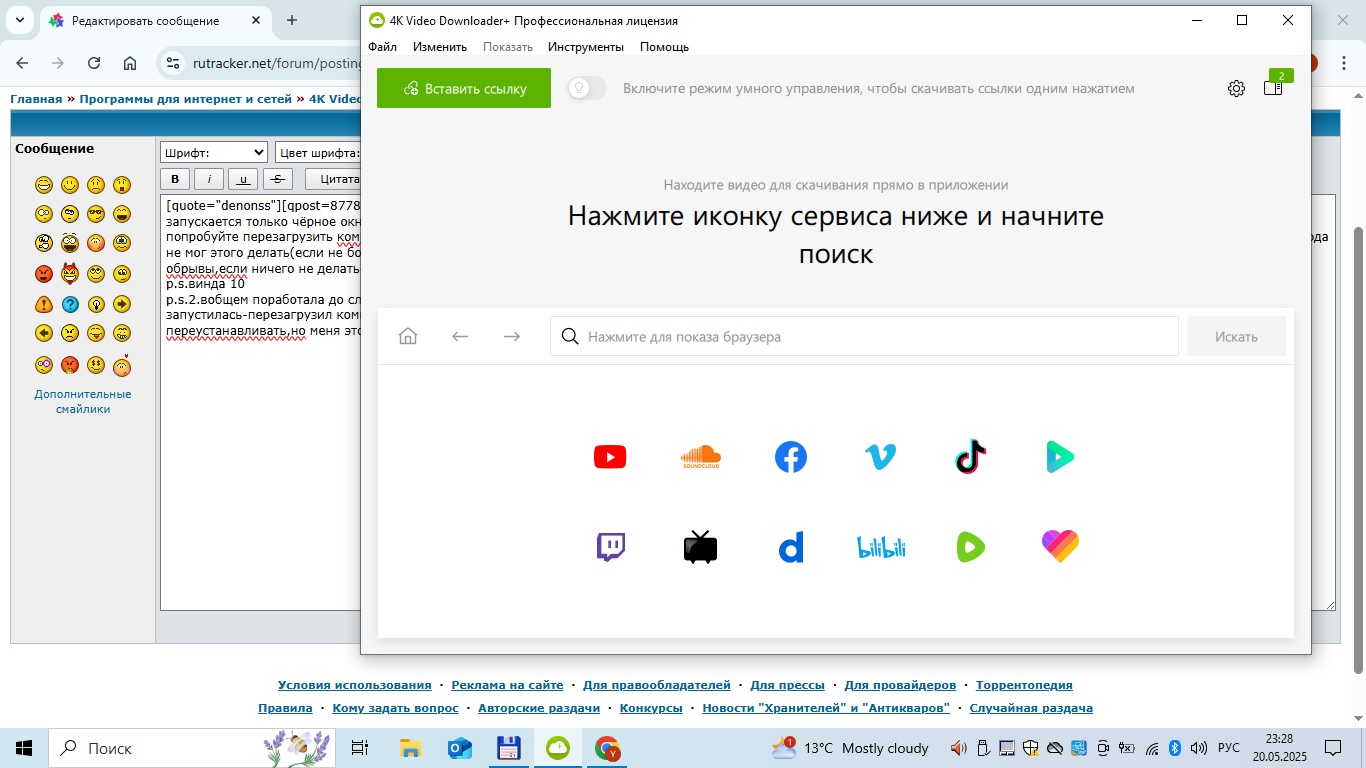Toggle italic formatting in forum editor
Image resolution: width=1366 pixels, height=768 pixels.
click(x=209, y=179)
